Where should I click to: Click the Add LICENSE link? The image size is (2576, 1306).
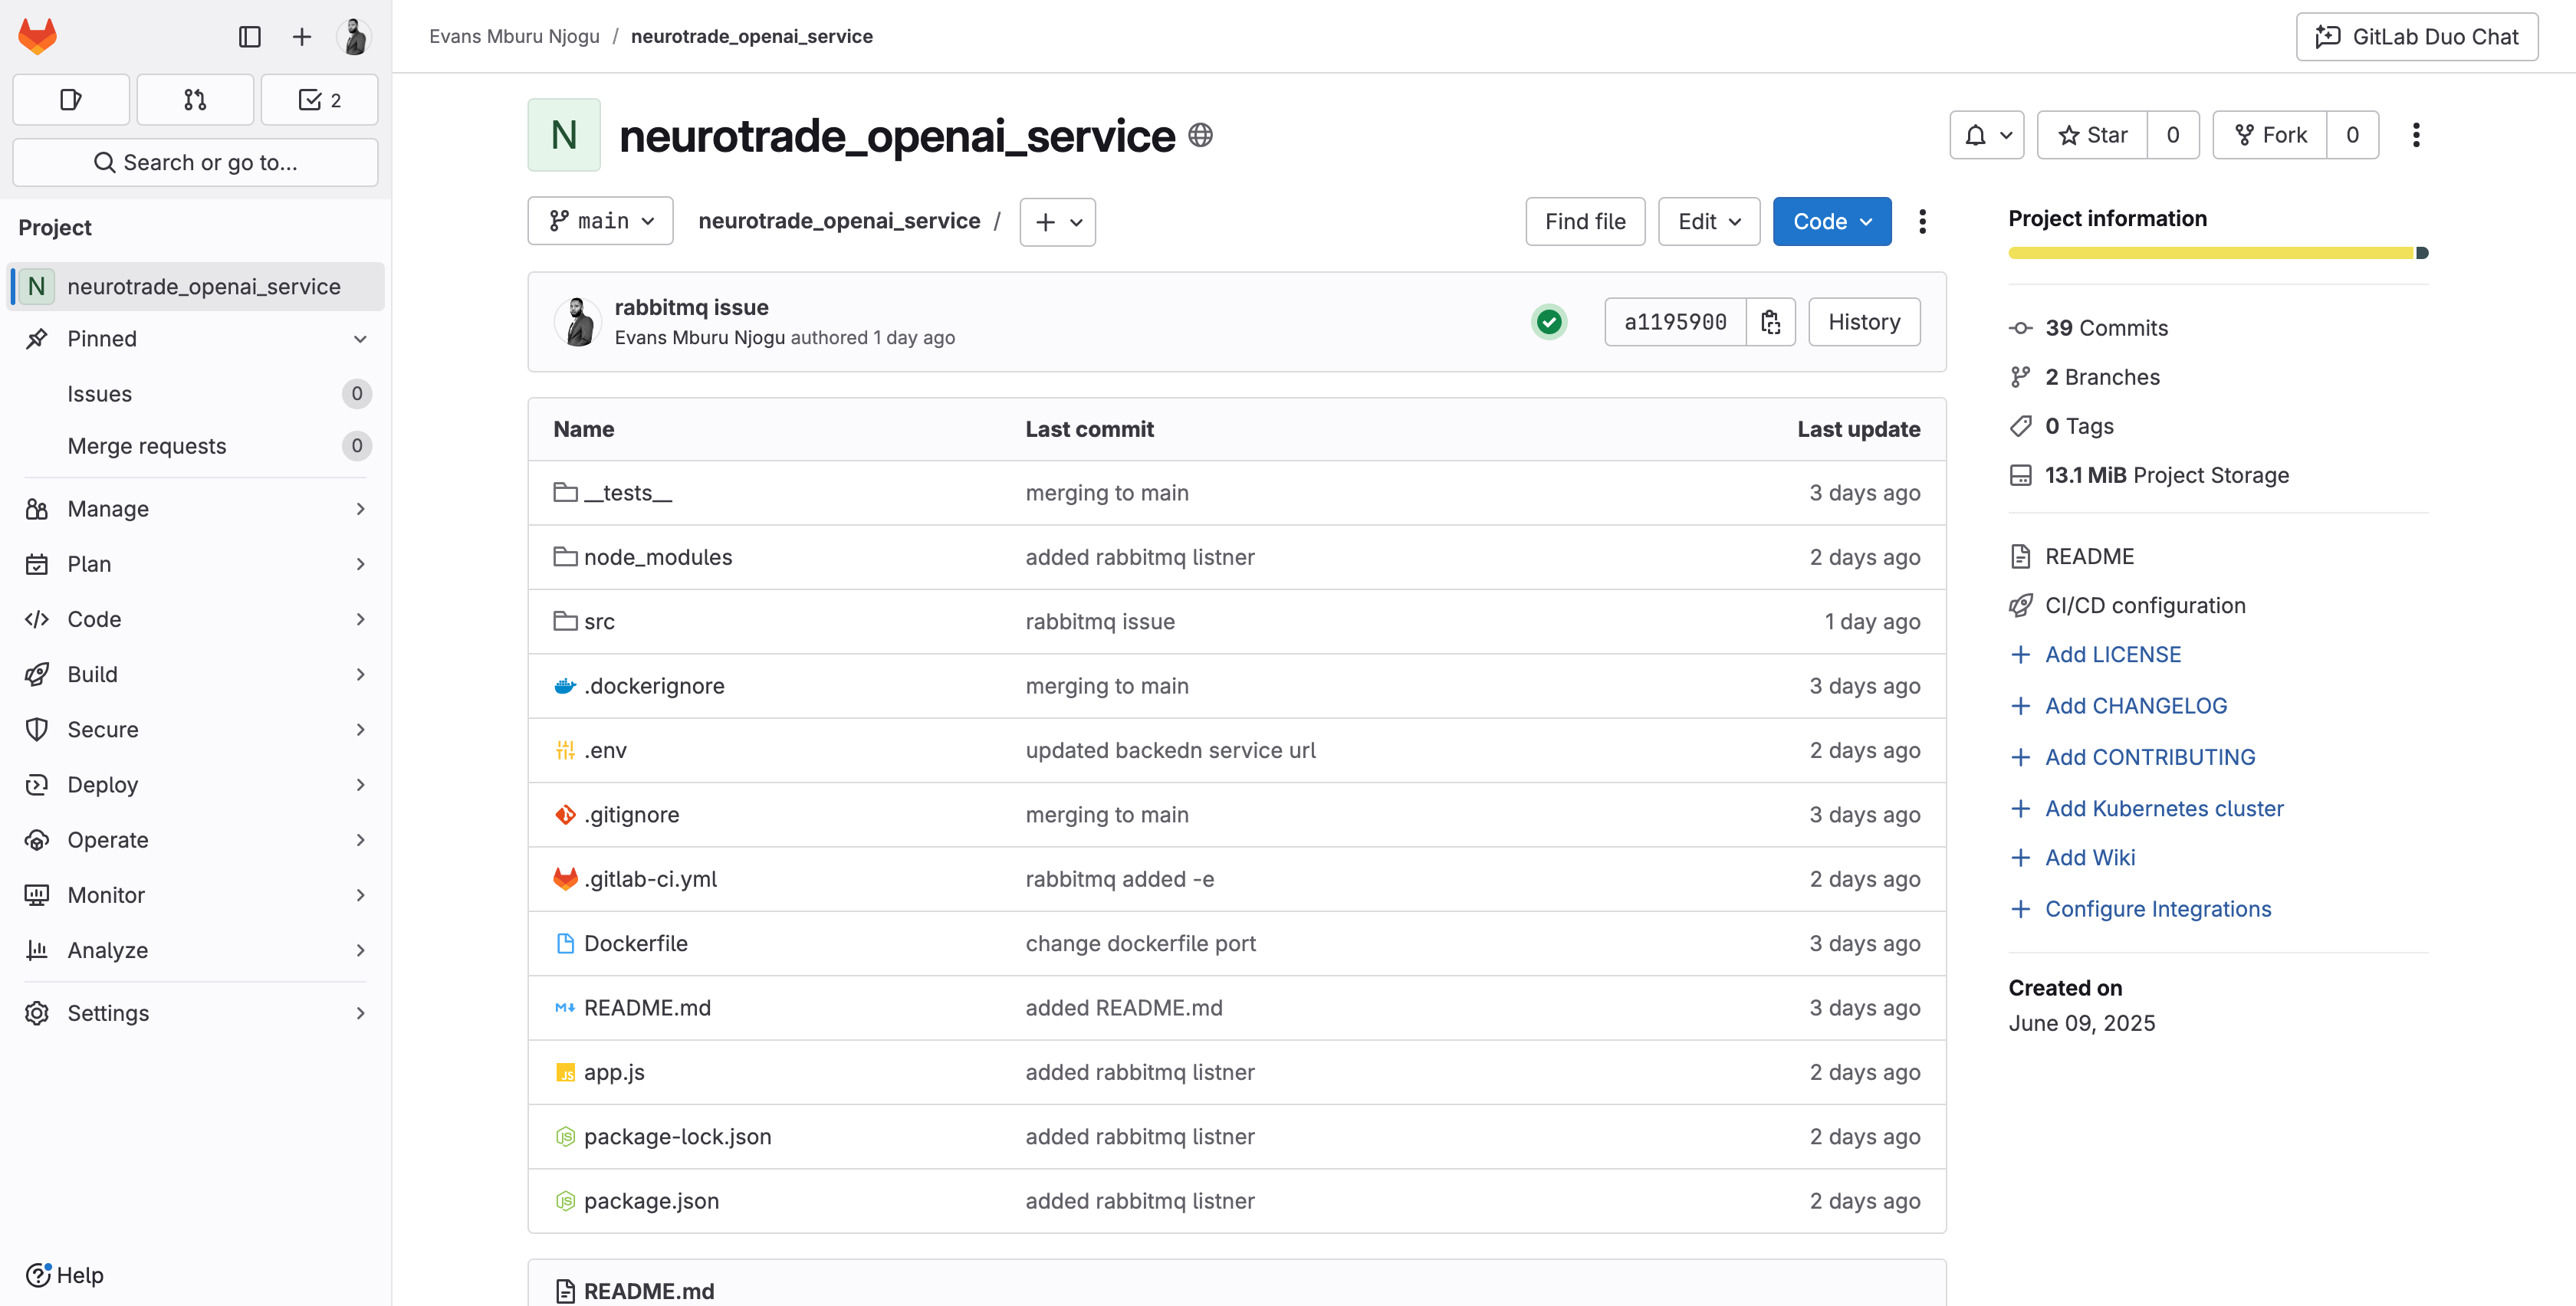coord(2112,654)
